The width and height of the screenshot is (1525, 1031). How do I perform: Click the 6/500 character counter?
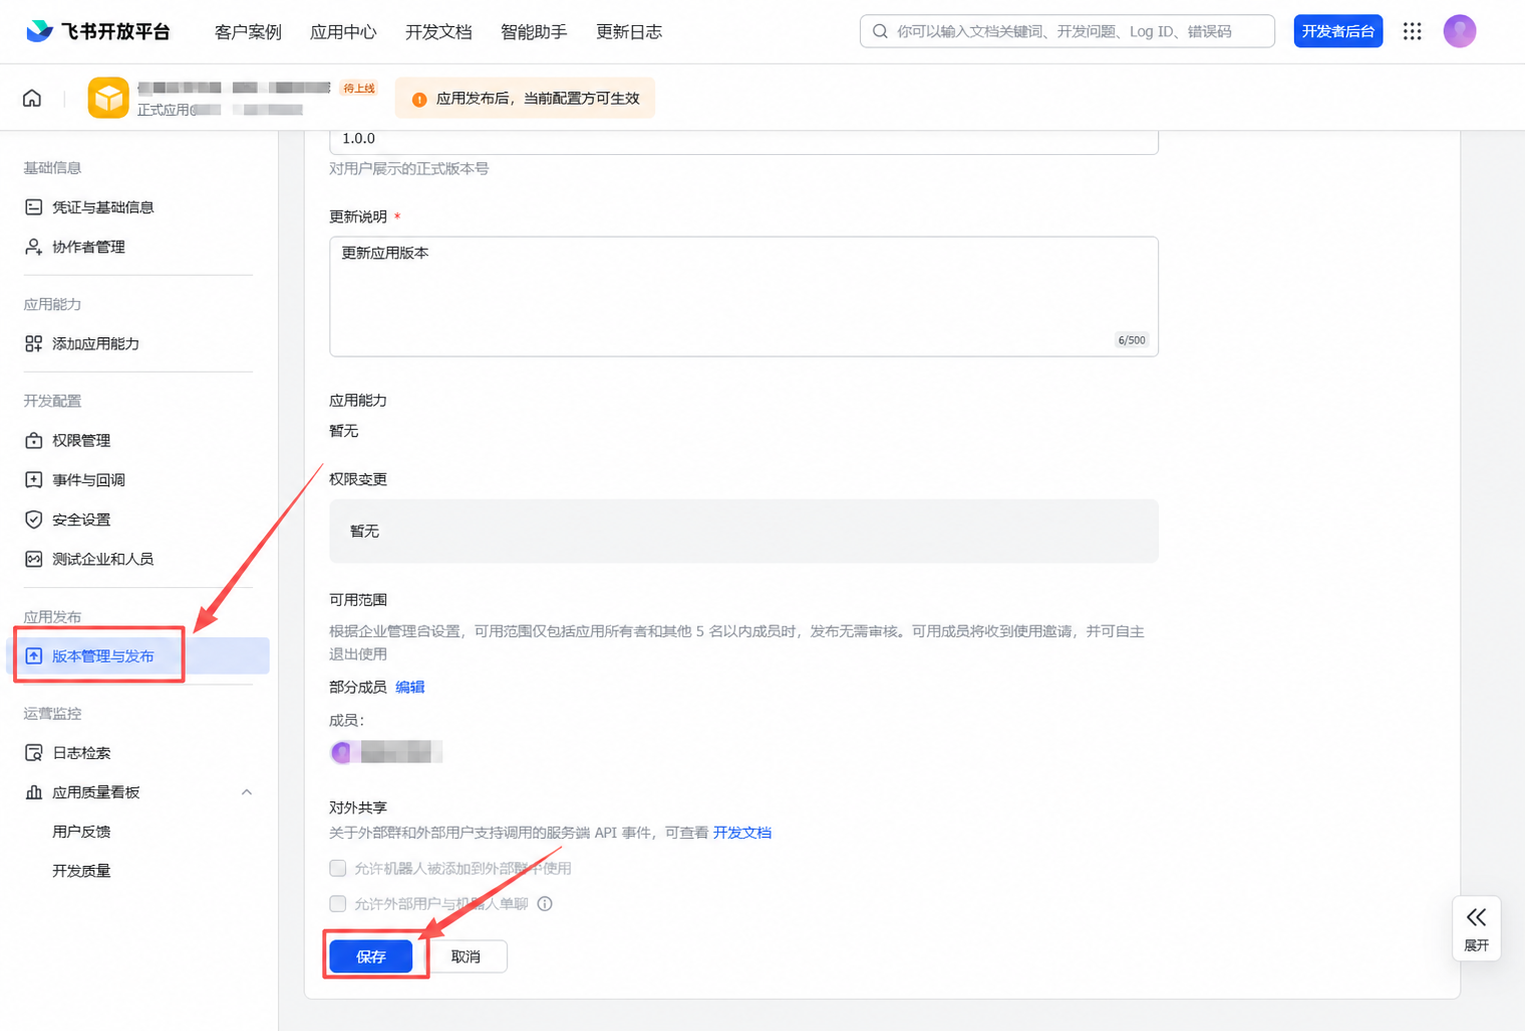click(1132, 340)
